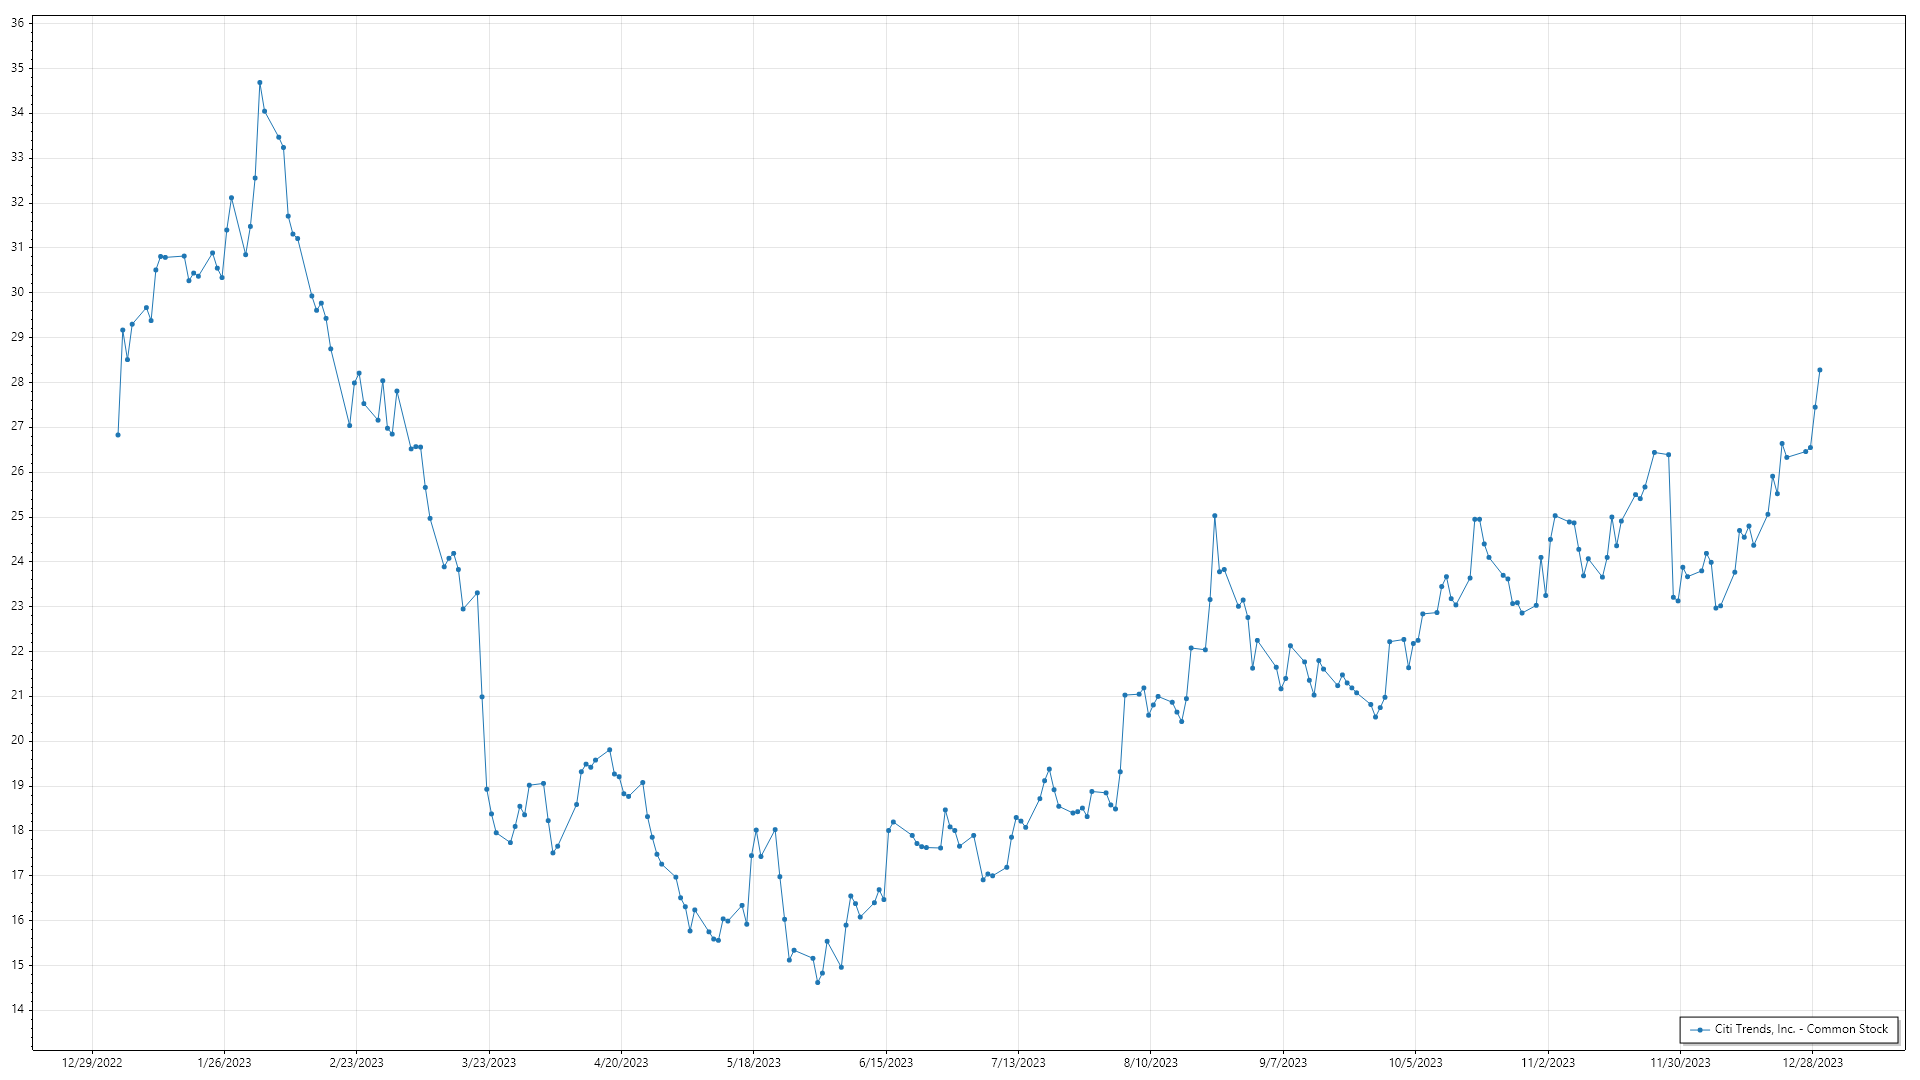Click the highest data point near 34.7
The height and width of the screenshot is (1080, 1920).
[x=260, y=83]
